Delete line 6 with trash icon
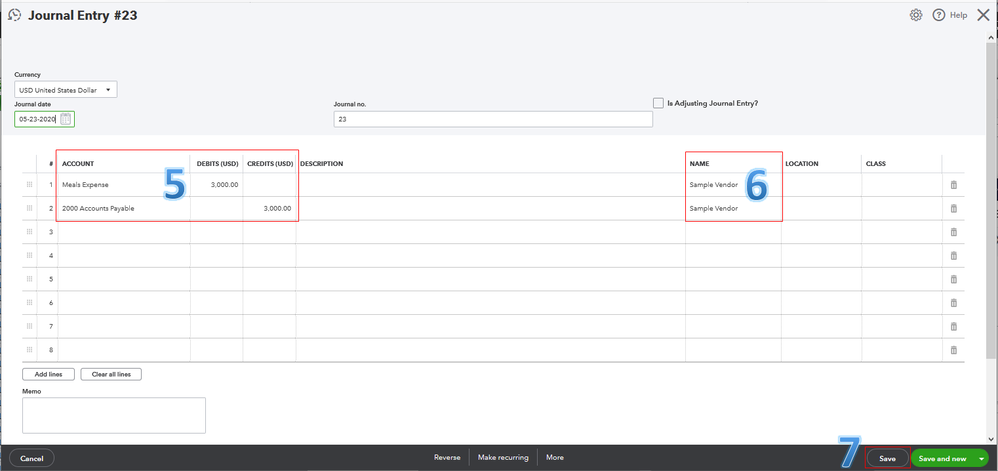This screenshot has height=471, width=998. 953,302
